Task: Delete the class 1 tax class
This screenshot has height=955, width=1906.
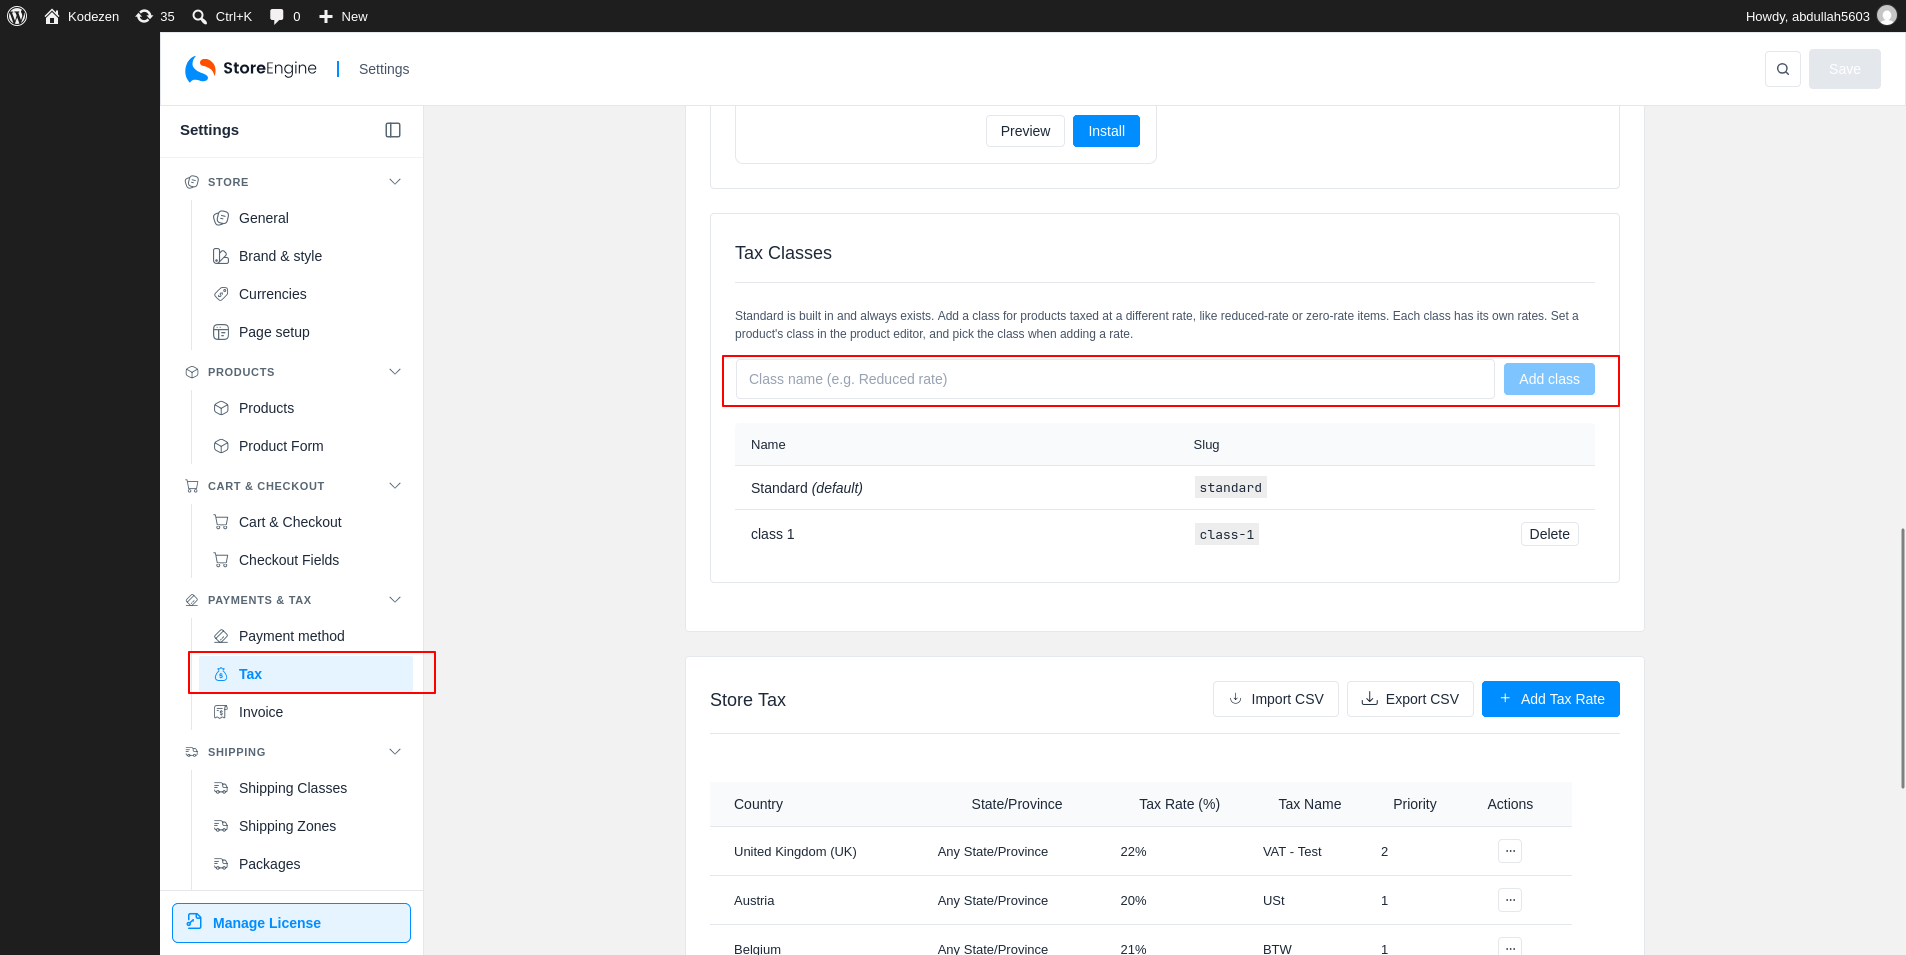Action: coord(1549,534)
